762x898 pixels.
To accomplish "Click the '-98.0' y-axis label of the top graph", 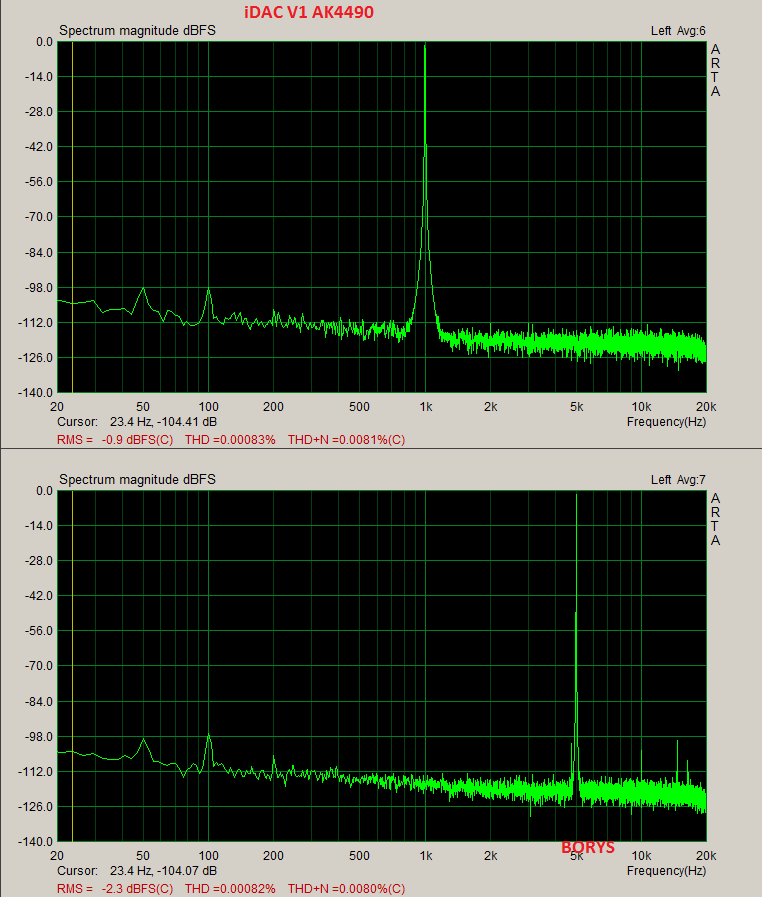I will [38, 287].
